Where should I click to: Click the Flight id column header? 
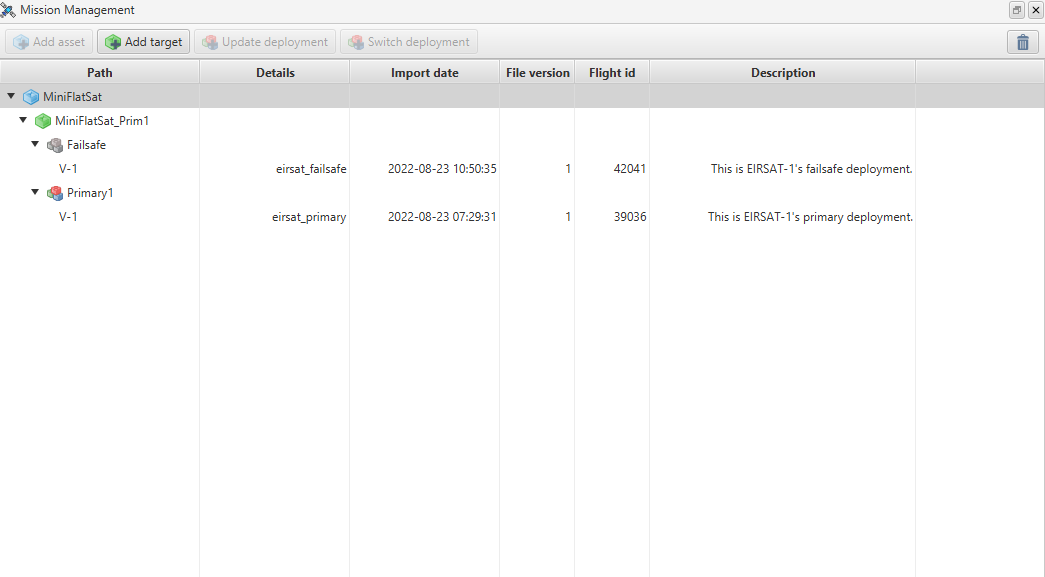[x=612, y=73]
